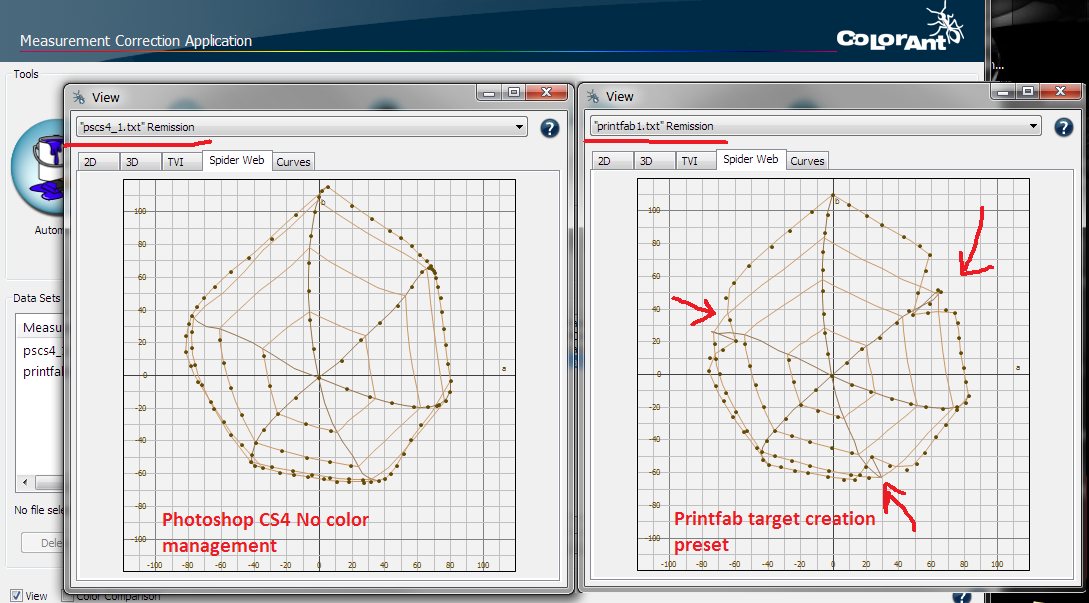The height and width of the screenshot is (603, 1089).
Task: Click the ant icon in left View title bar
Action: (x=79, y=97)
